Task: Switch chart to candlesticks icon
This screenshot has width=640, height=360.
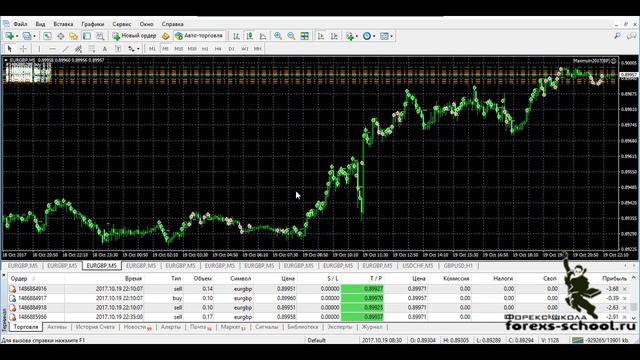Action: coord(249,36)
